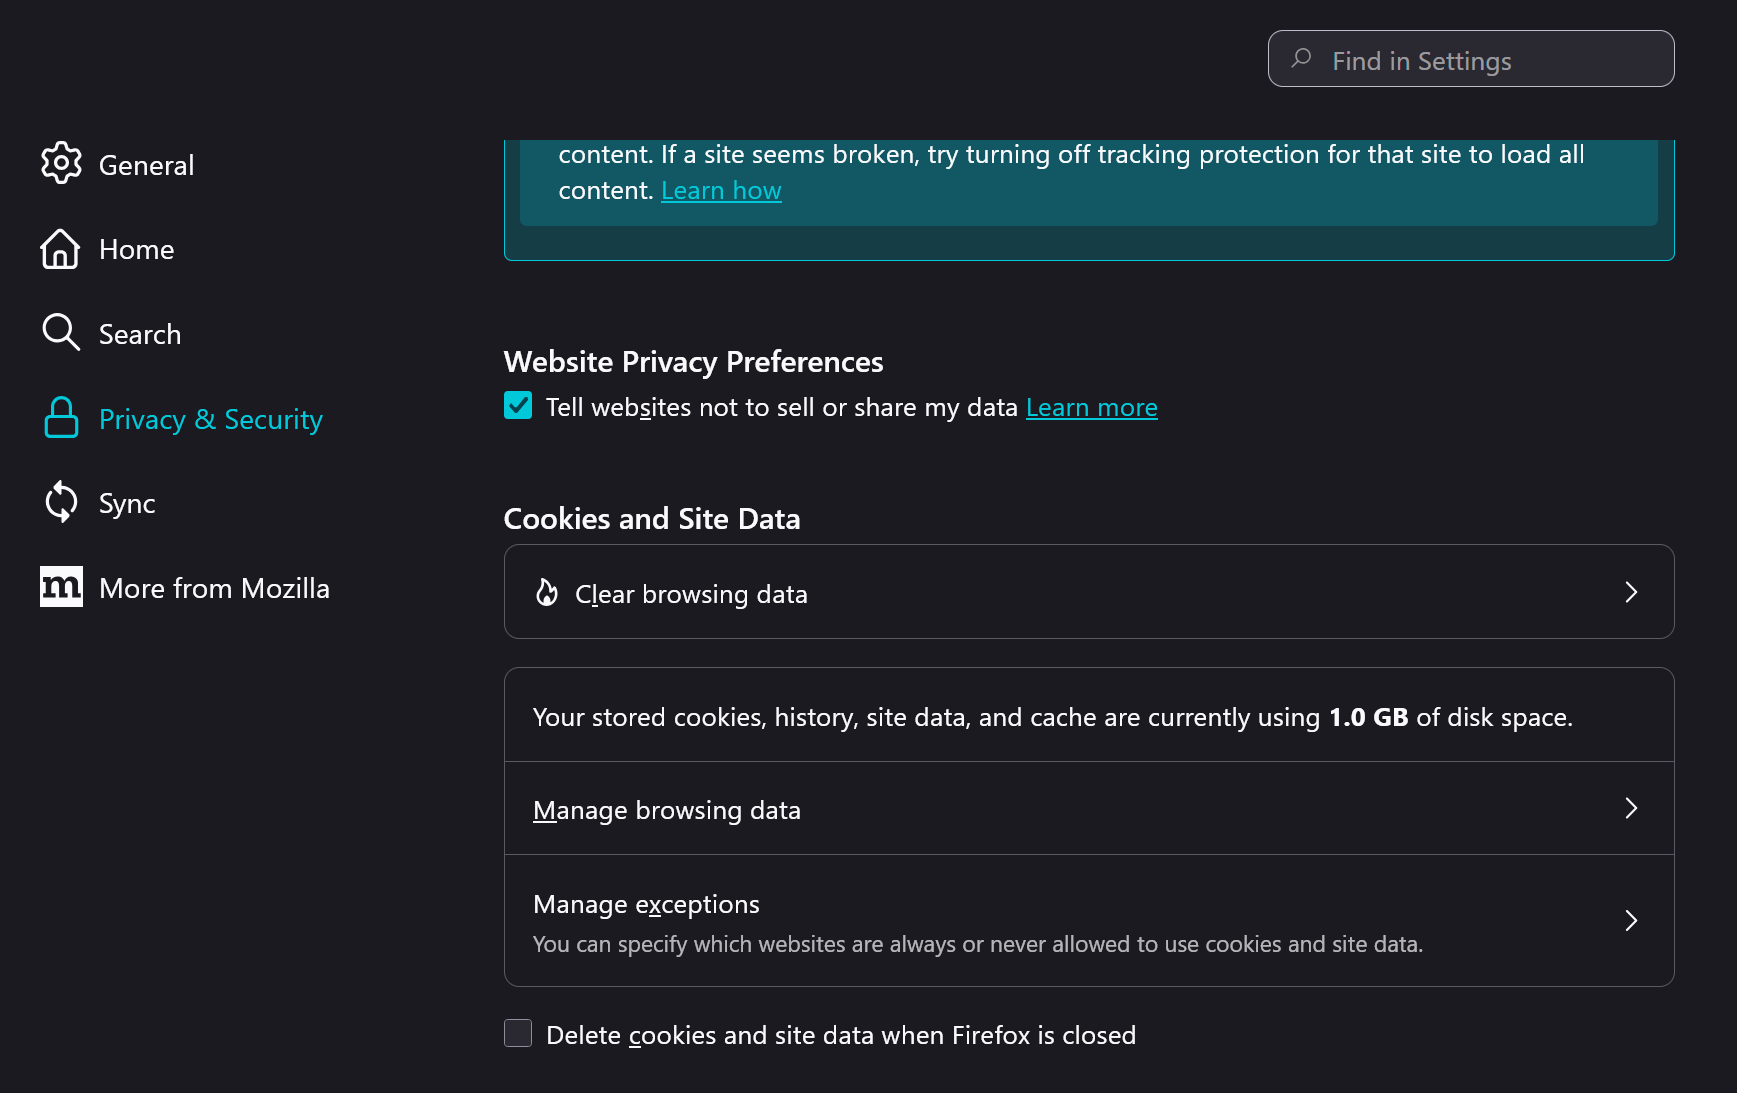
Task: Open the Learn more link about data sharing
Action: (1092, 406)
